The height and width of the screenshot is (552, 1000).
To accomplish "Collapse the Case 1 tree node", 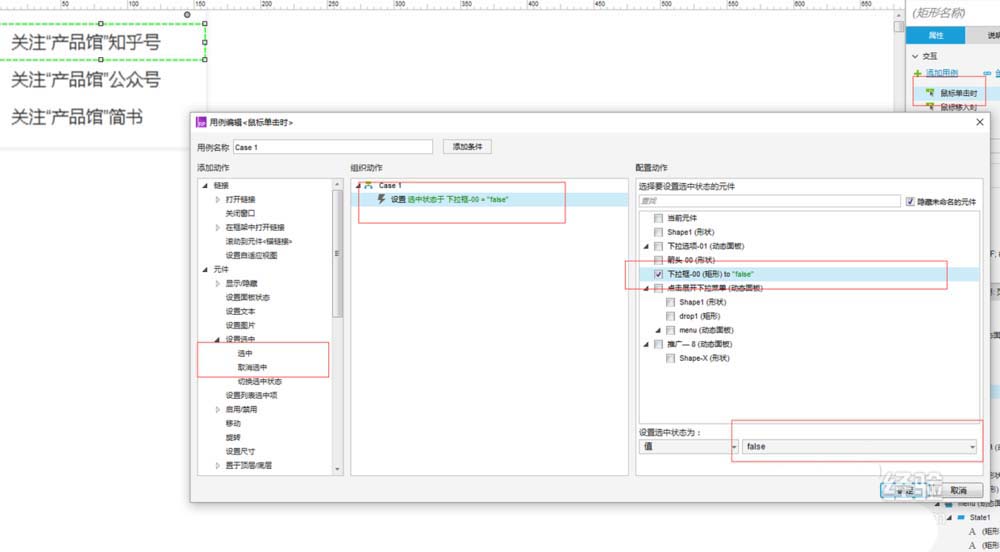I will coord(358,185).
